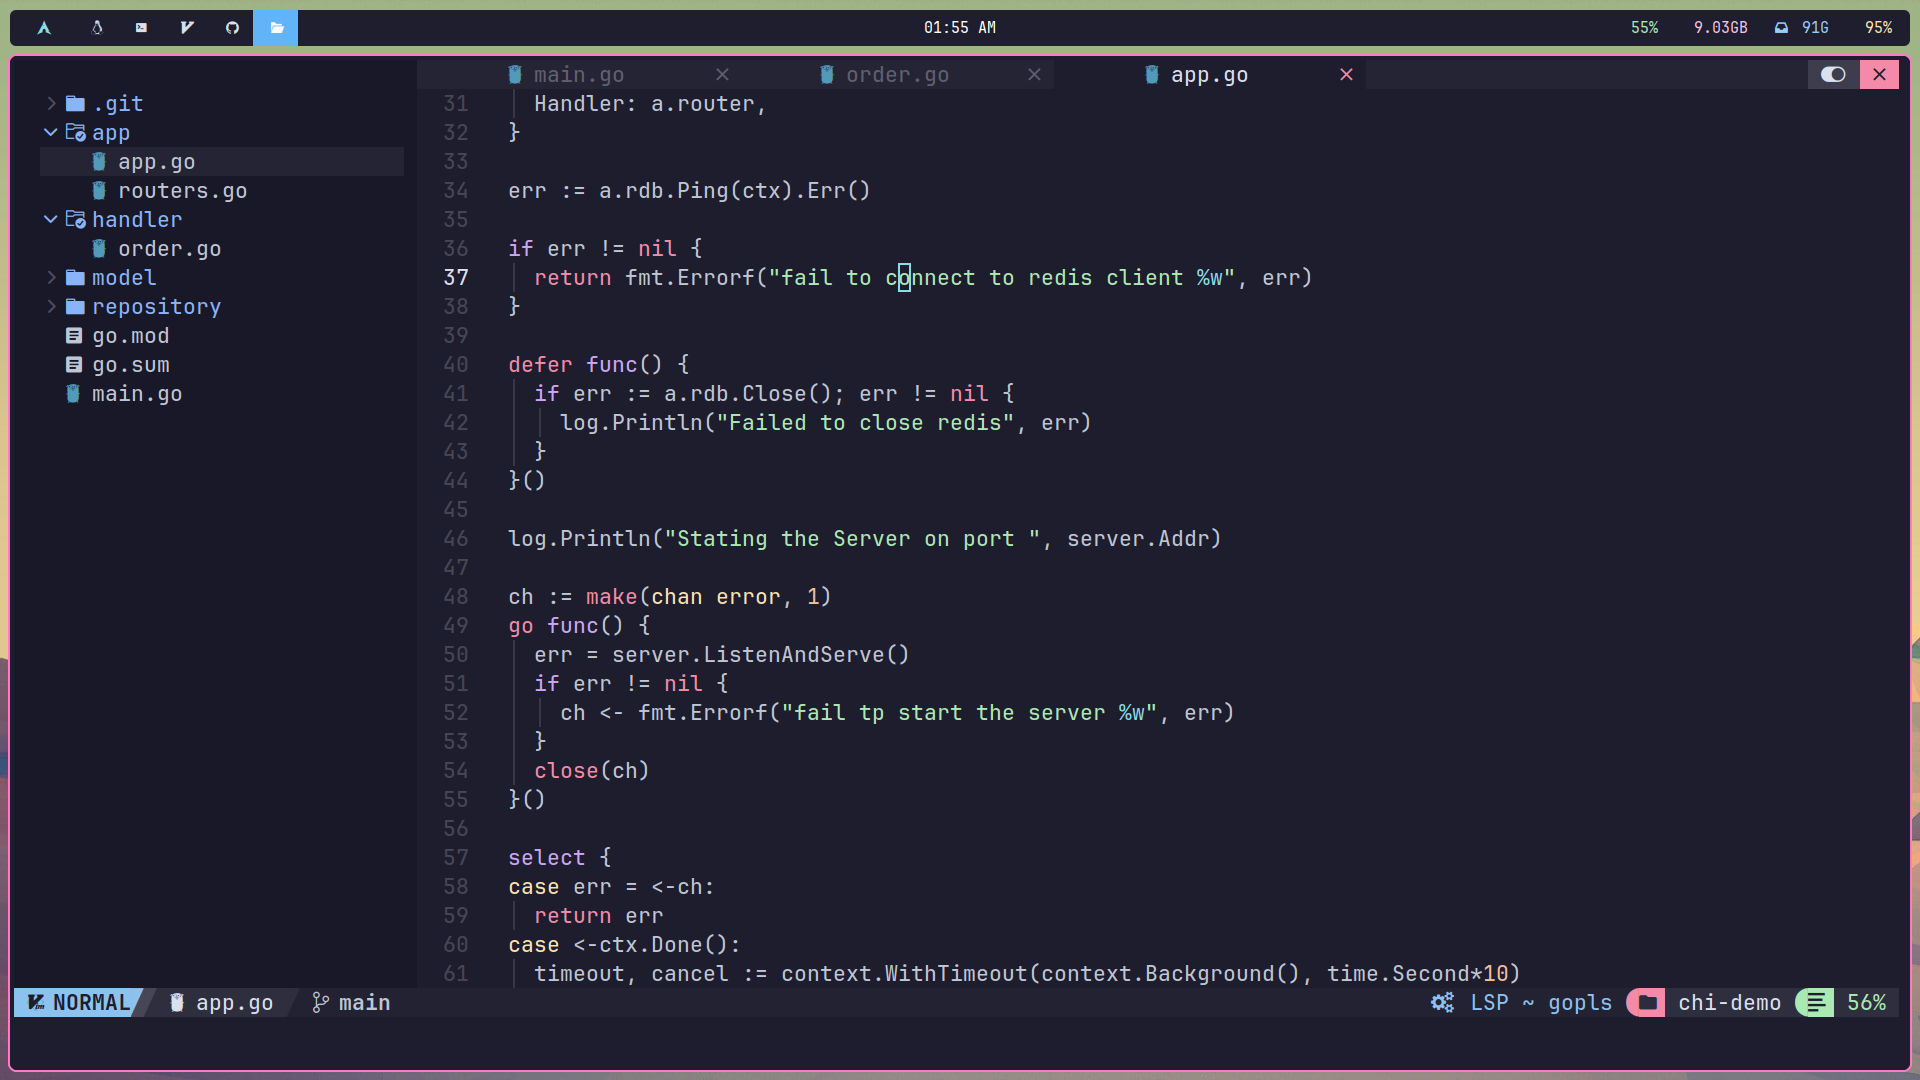1920x1080 pixels.
Task: Click the LSP gears icon in statusline
Action: [1442, 1002]
